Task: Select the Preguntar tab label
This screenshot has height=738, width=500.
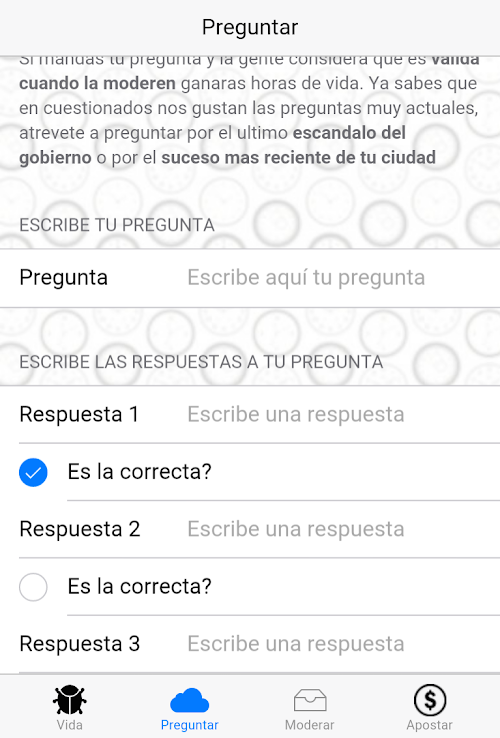Action: point(189,725)
